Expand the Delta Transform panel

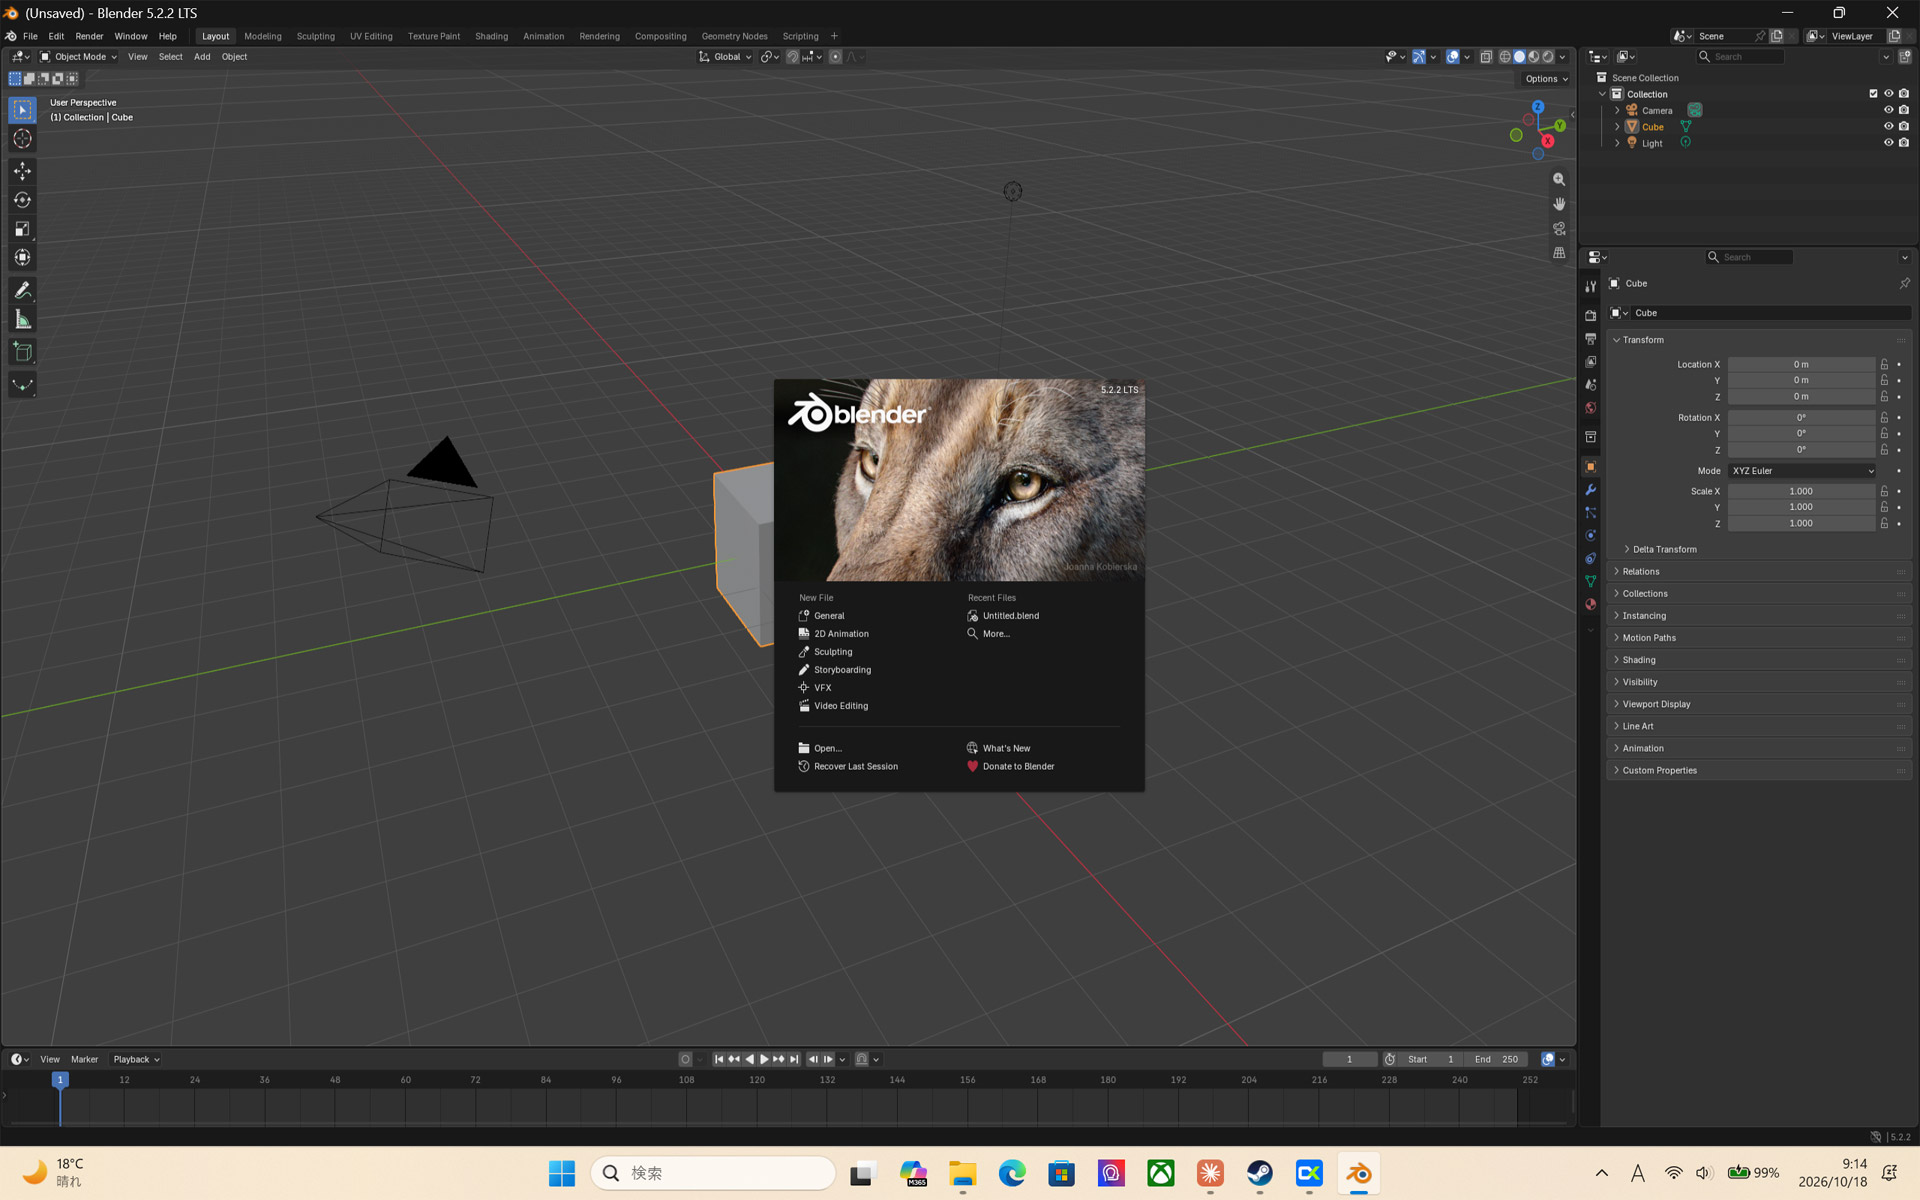1664,549
